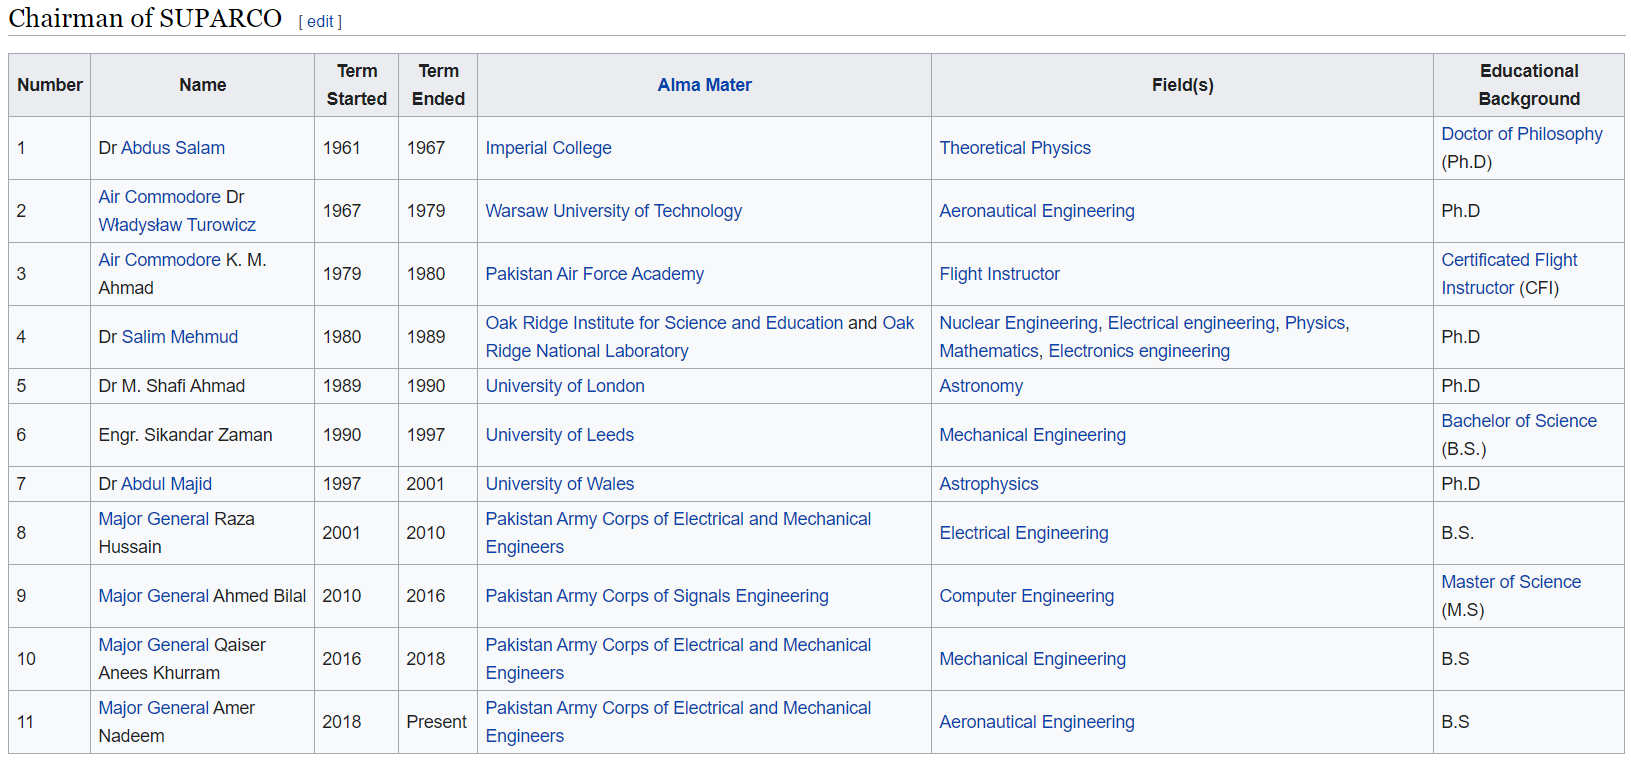The image size is (1631, 760).
Task: Click the Astrophysics link
Action: tap(988, 484)
